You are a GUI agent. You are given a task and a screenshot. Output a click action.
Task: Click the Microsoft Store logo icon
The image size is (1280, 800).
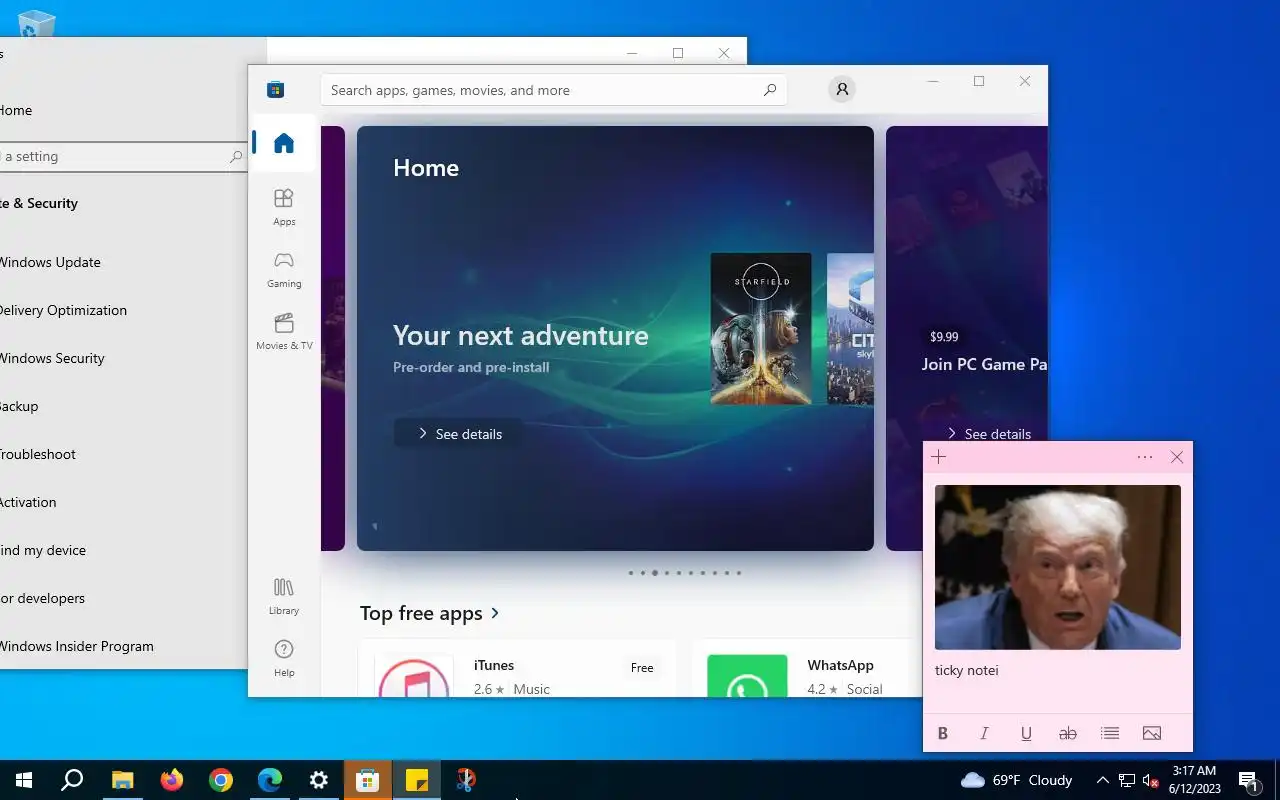tap(276, 90)
